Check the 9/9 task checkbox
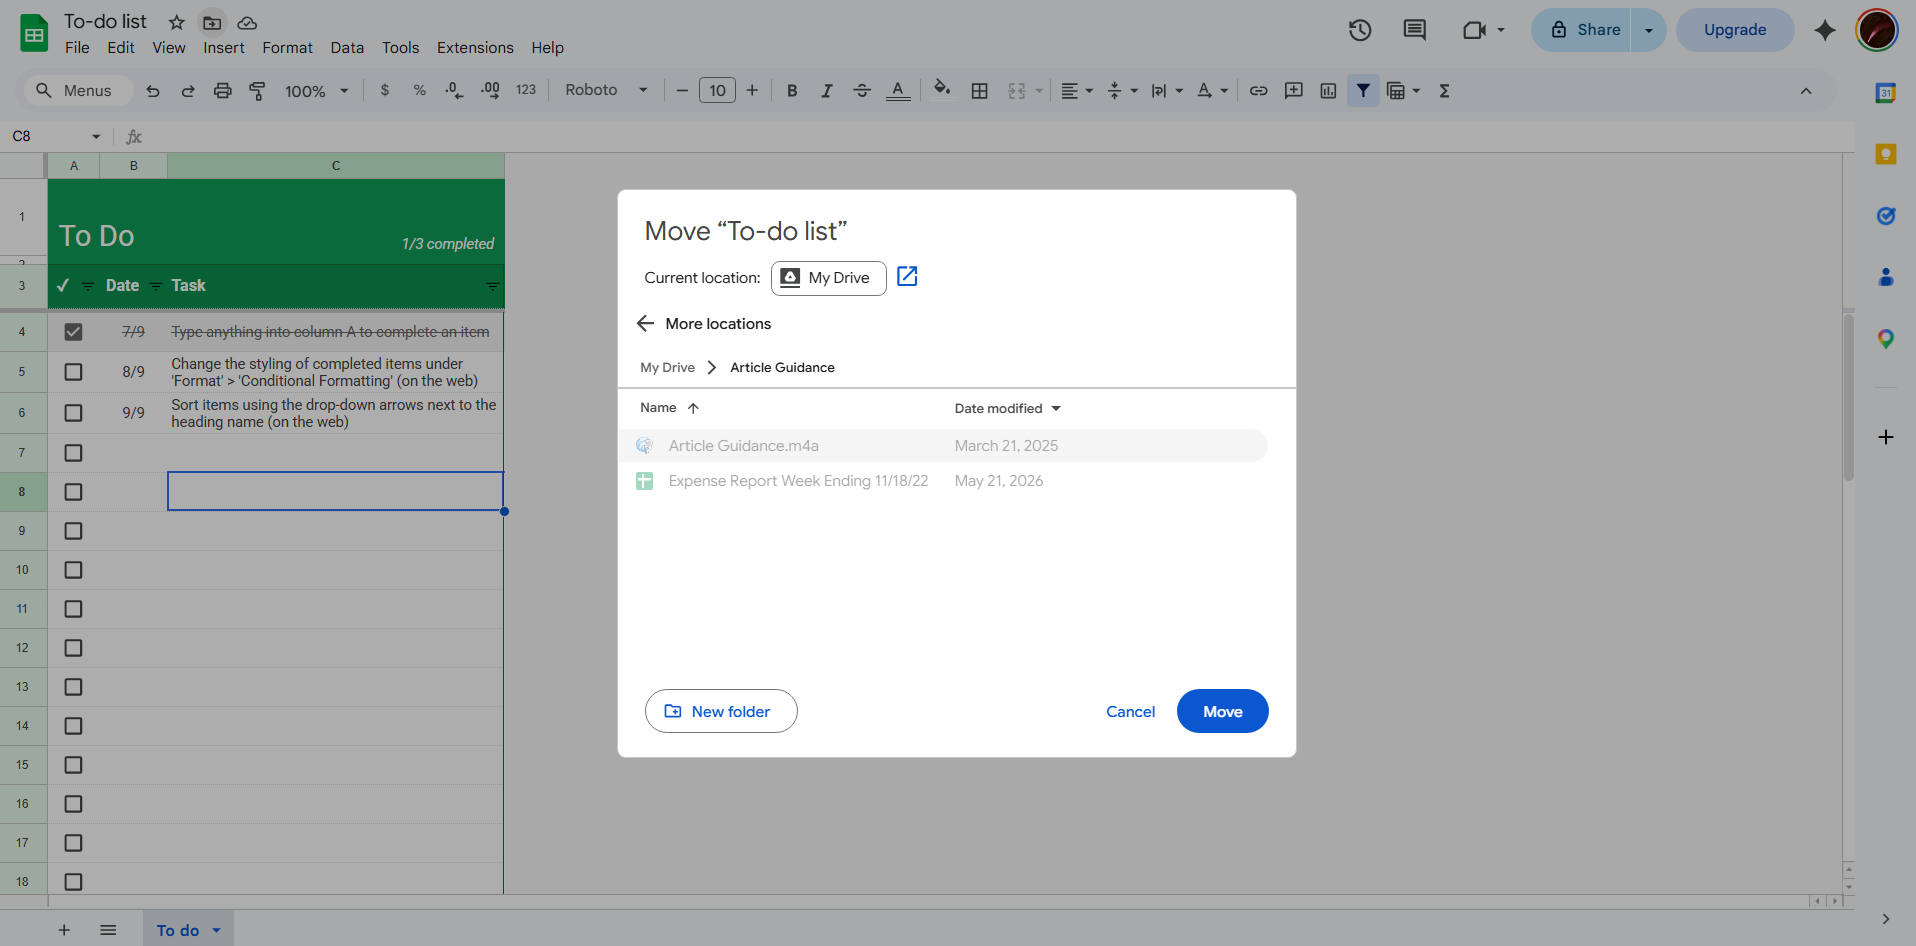This screenshot has width=1916, height=946. click(x=73, y=413)
